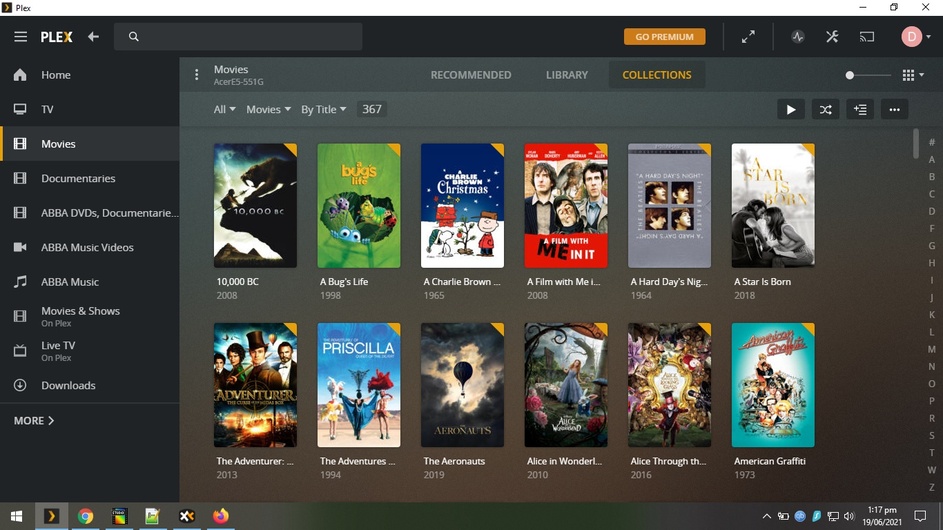Open Movies & Shows On Plex
This screenshot has height=530, width=943.
(90, 316)
